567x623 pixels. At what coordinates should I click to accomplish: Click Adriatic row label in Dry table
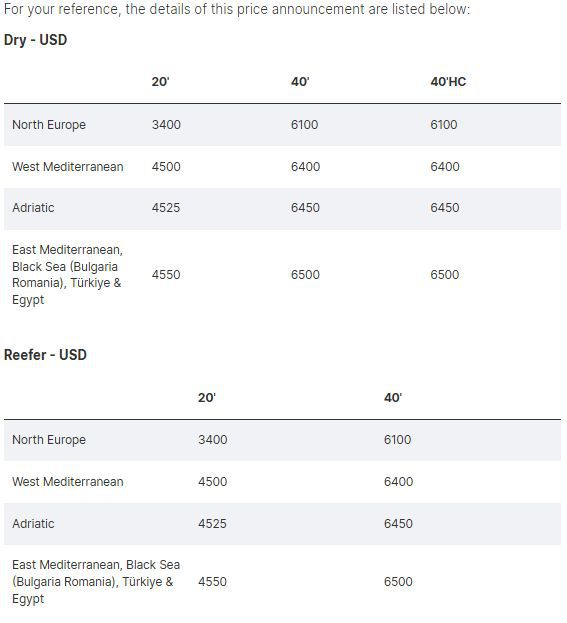click(33, 208)
